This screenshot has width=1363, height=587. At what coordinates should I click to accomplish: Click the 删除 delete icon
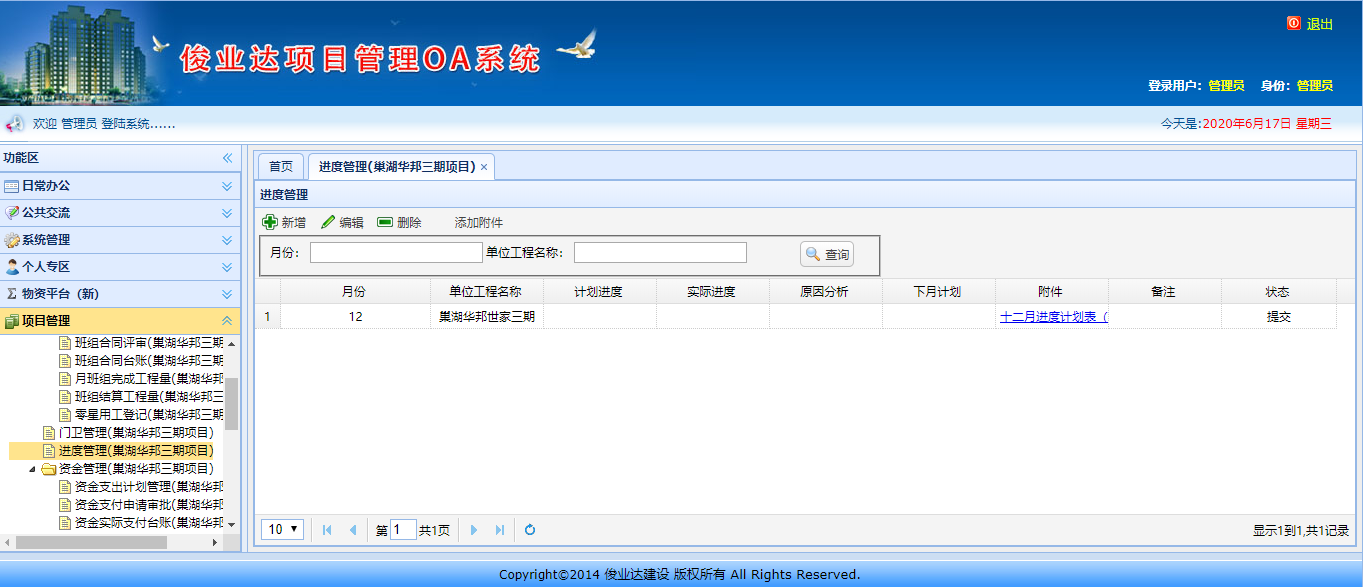tap(385, 222)
